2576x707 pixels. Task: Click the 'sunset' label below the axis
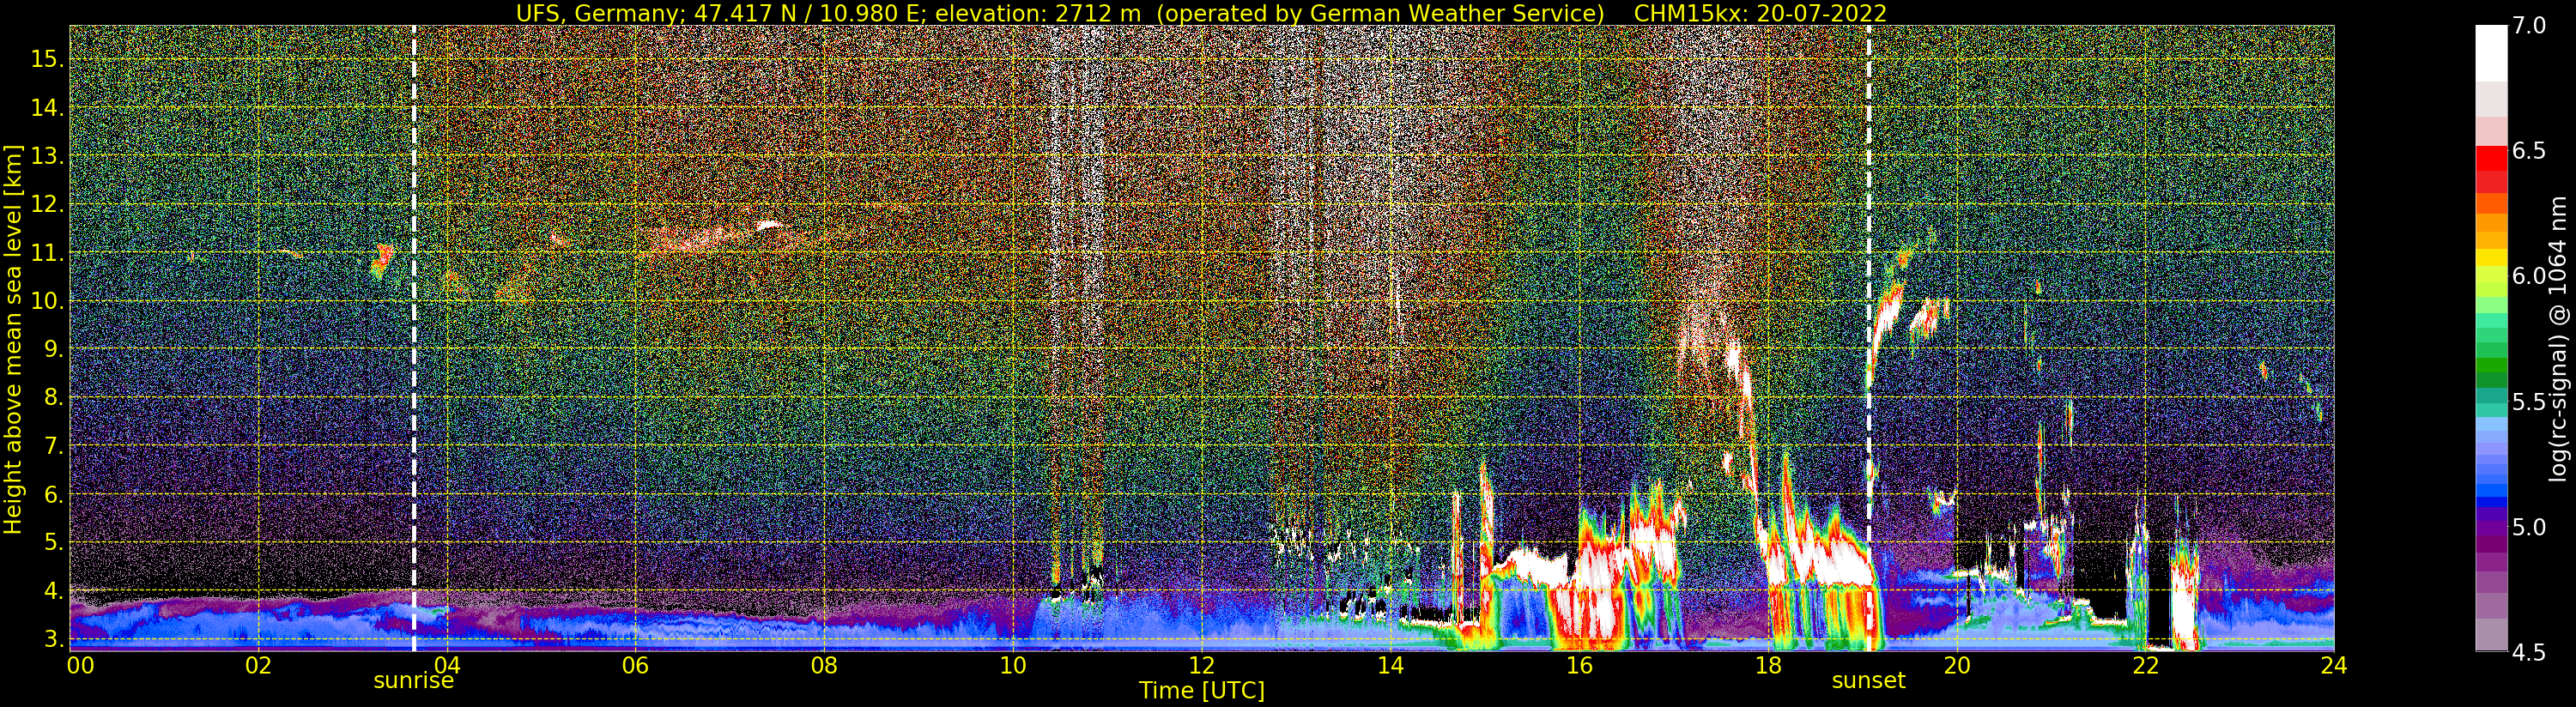pos(1868,681)
